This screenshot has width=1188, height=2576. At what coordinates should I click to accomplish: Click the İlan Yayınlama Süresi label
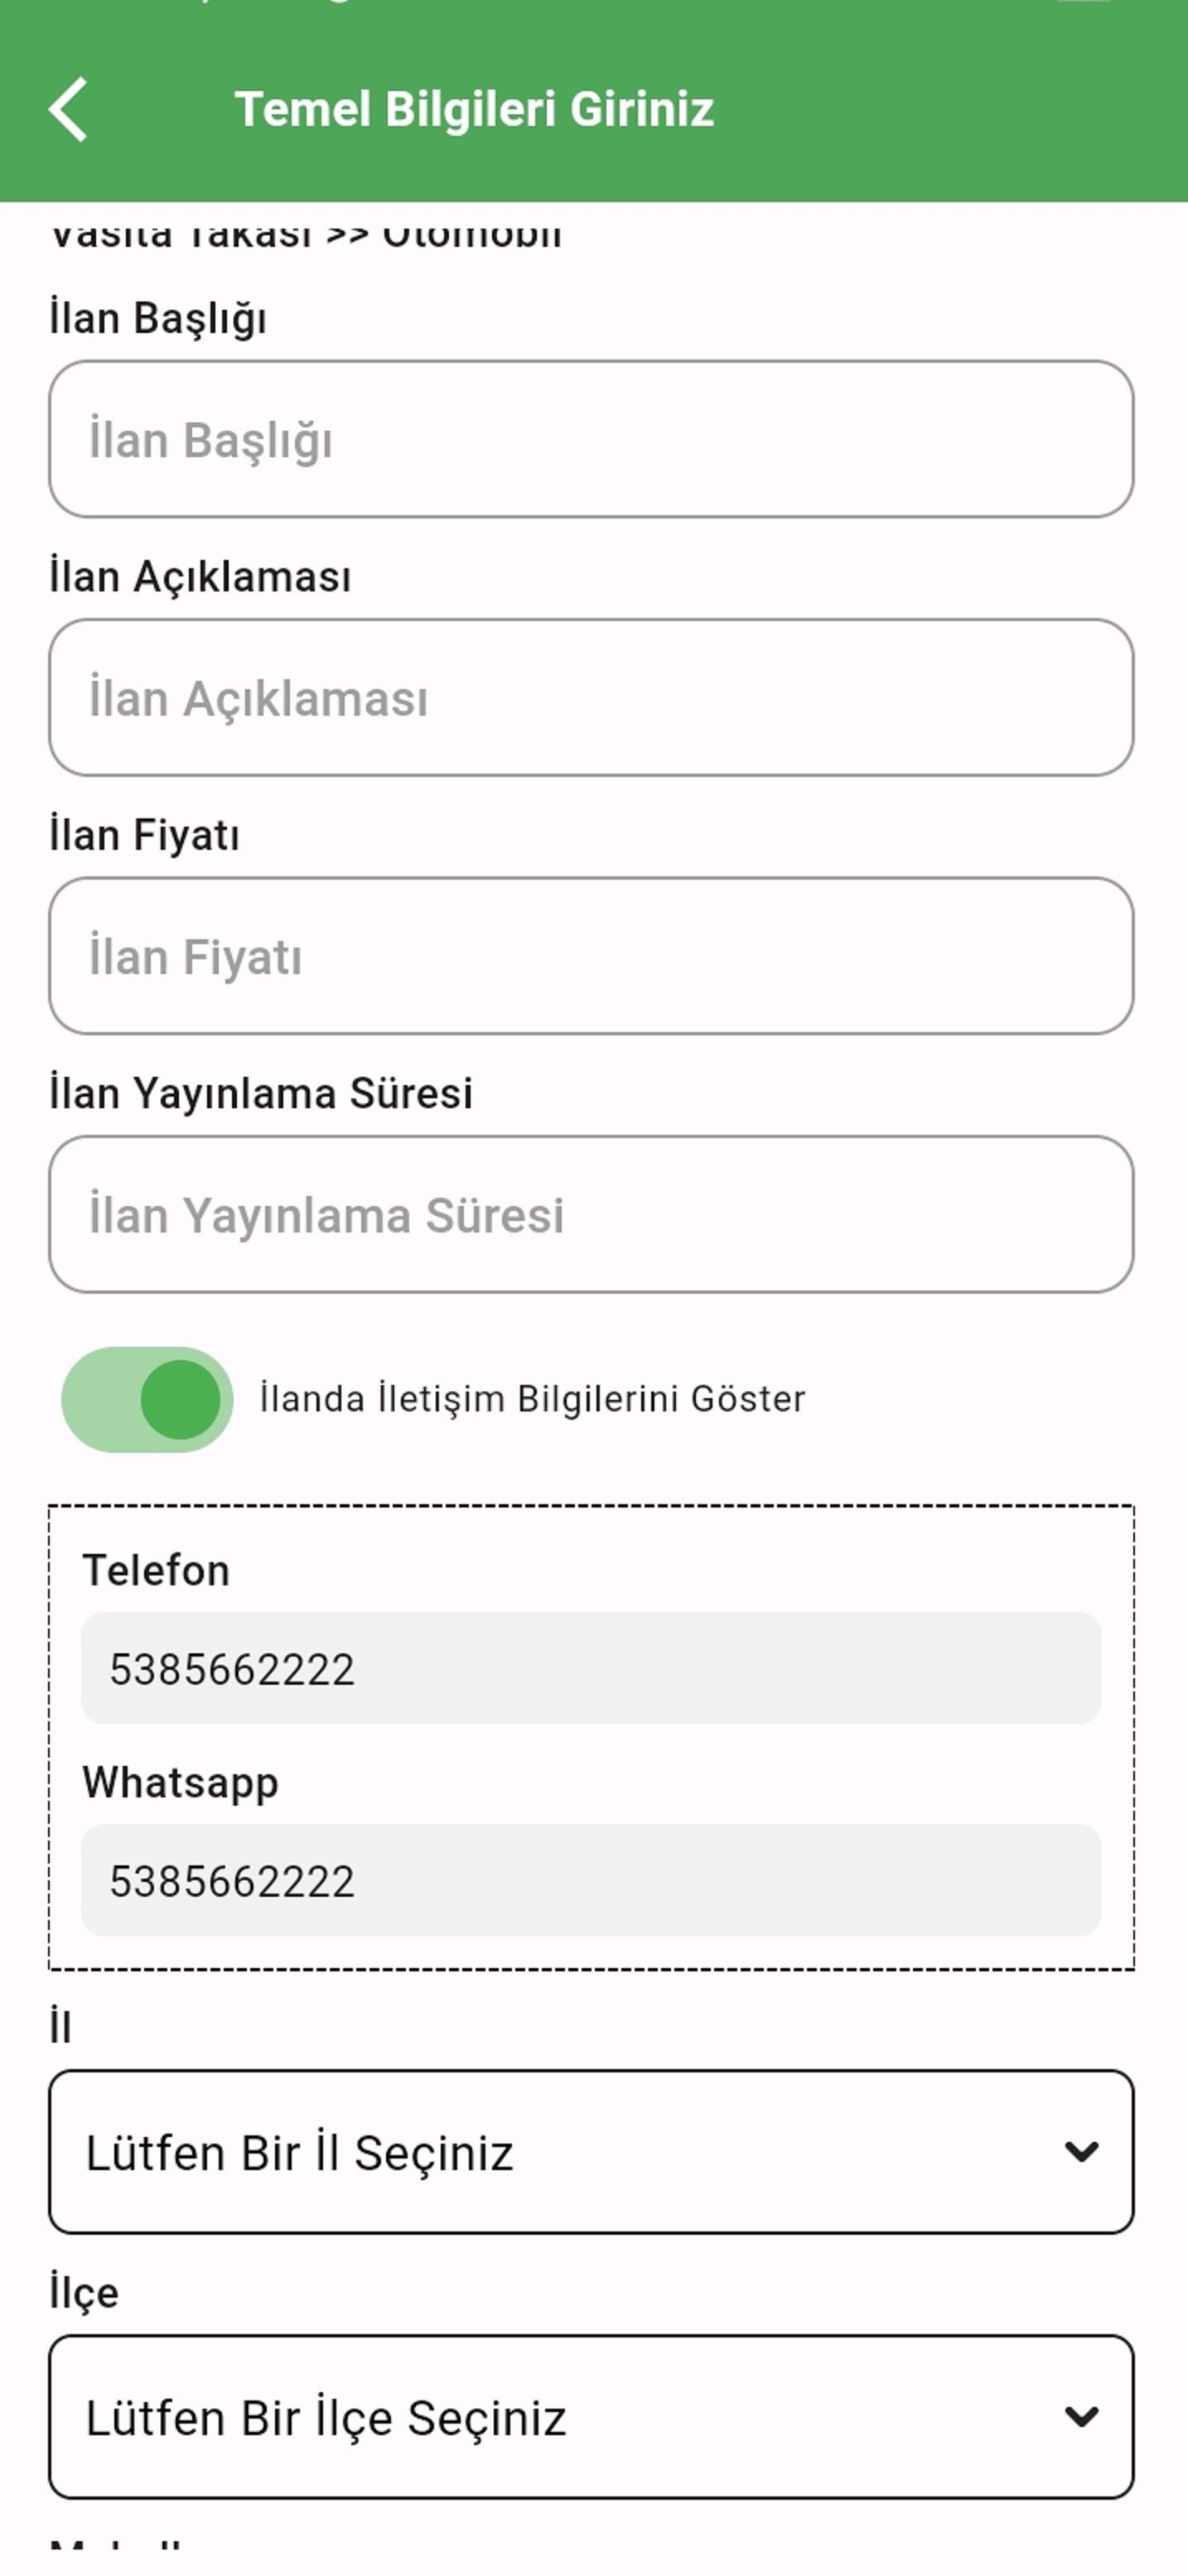point(261,1093)
